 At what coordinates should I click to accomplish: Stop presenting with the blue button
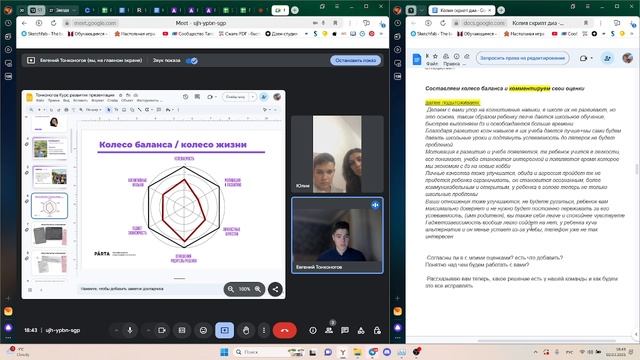pyautogui.click(x=356, y=60)
